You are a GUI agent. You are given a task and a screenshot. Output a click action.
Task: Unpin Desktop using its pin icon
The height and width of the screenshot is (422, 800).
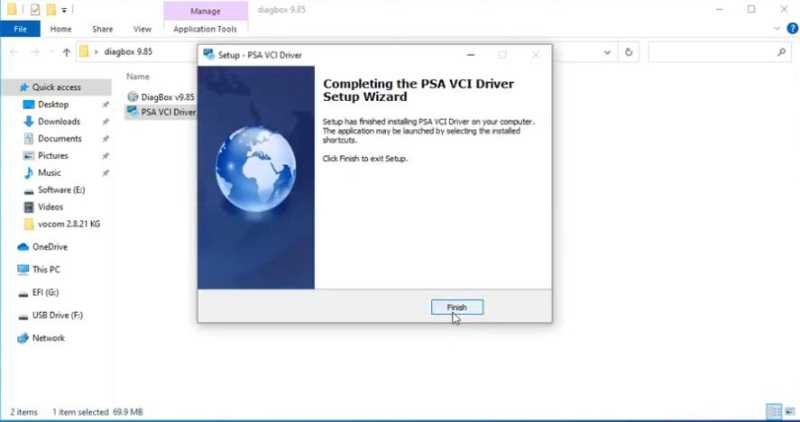point(105,105)
